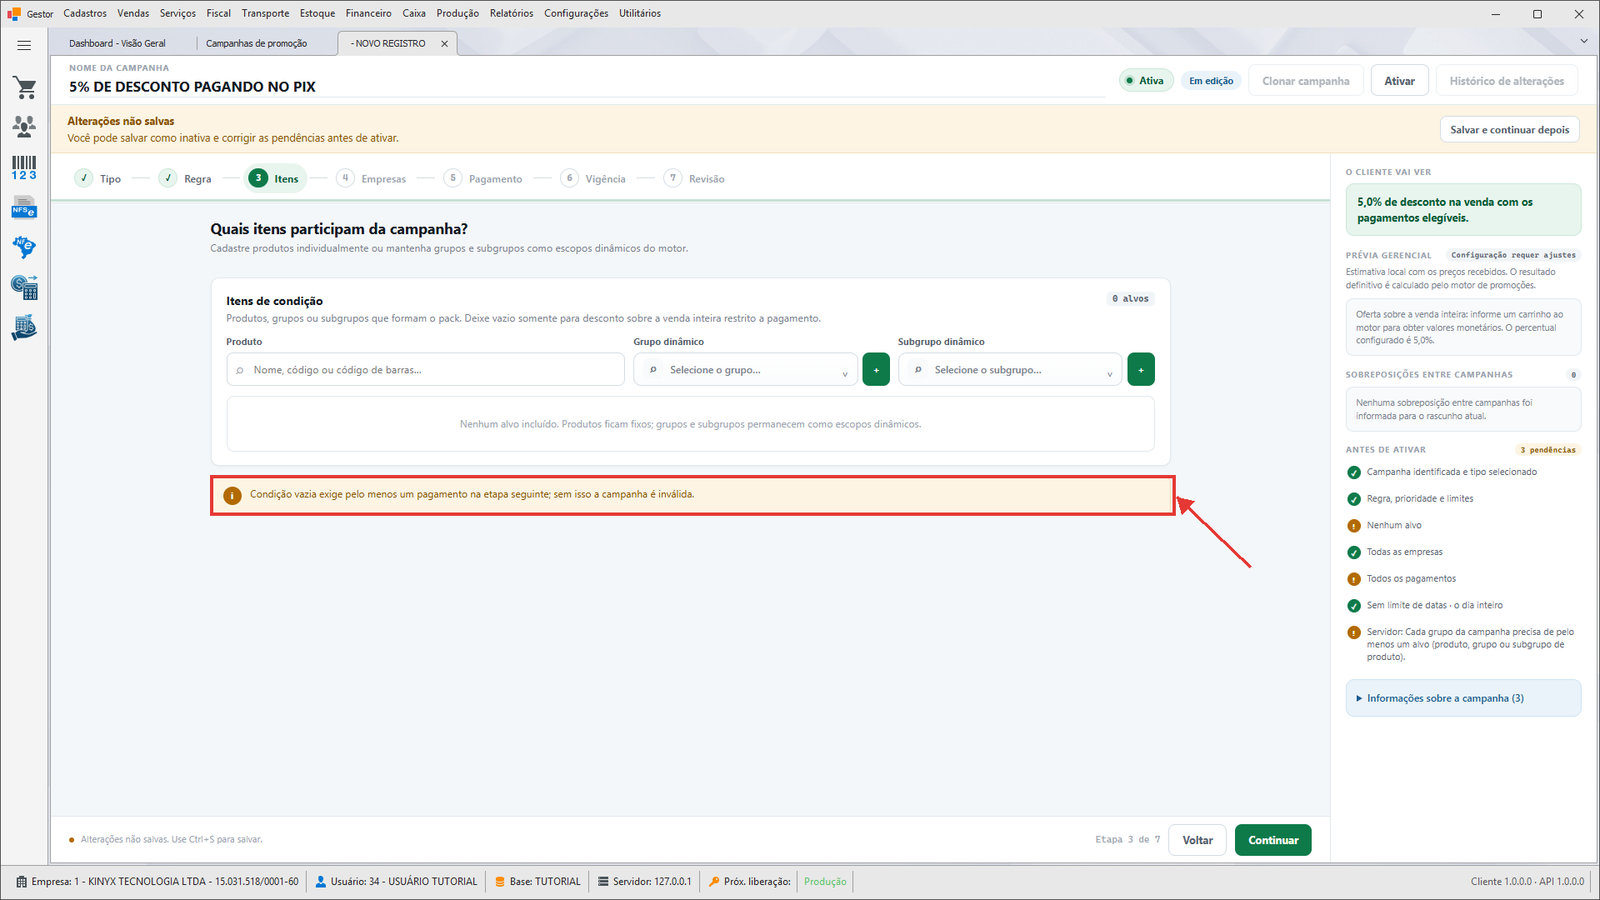Open the shopping cart sidebar icon
This screenshot has width=1600, height=900.
(24, 87)
